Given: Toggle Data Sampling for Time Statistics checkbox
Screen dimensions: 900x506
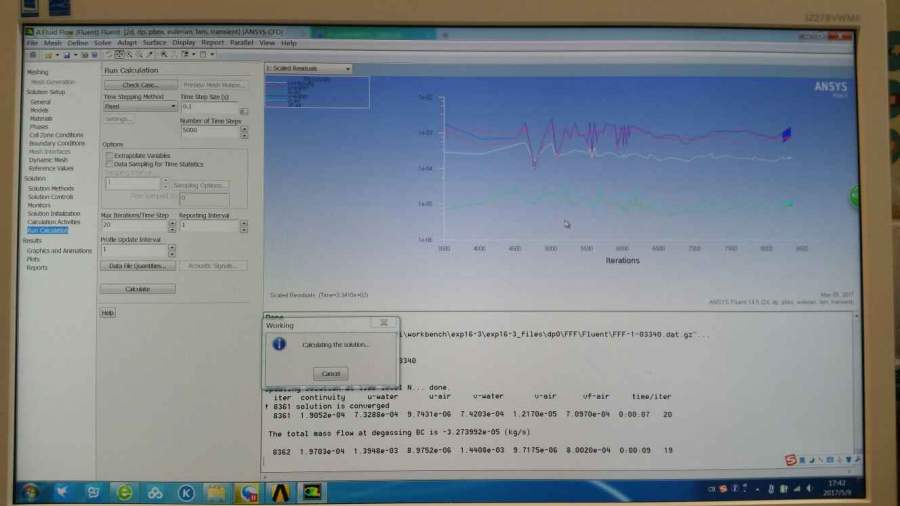Looking at the screenshot, I should point(109,164).
